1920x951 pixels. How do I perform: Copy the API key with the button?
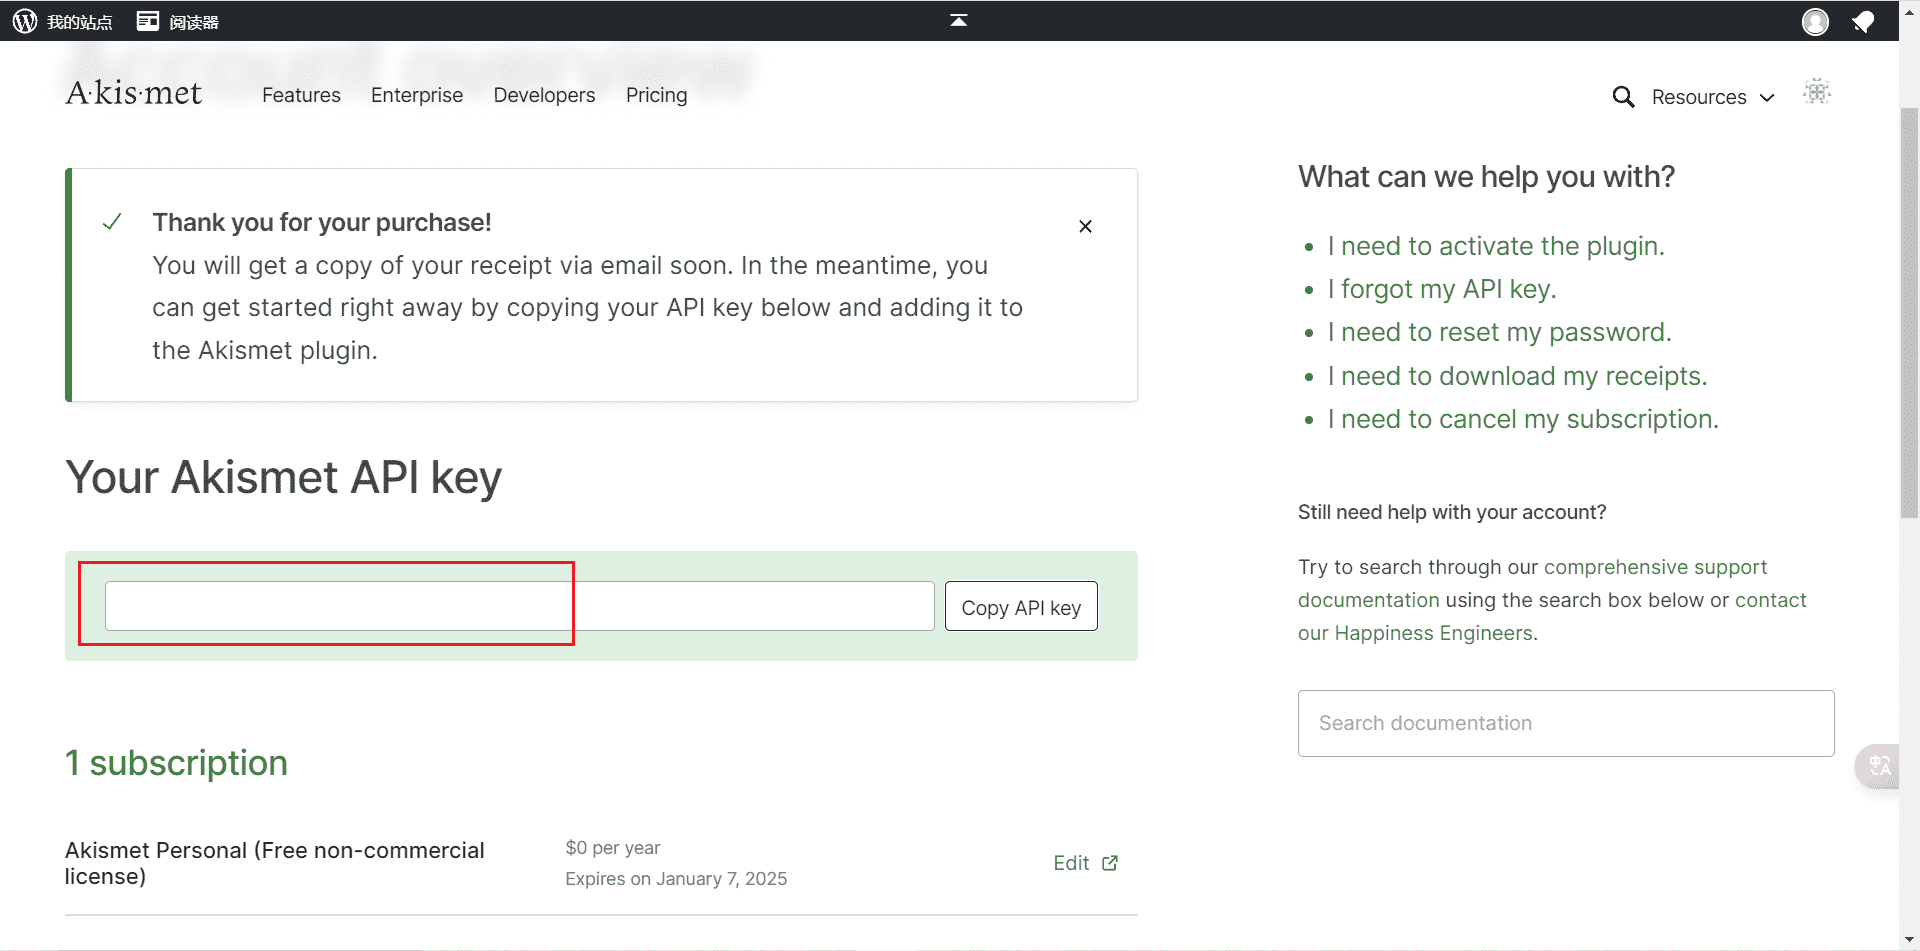click(x=1021, y=607)
